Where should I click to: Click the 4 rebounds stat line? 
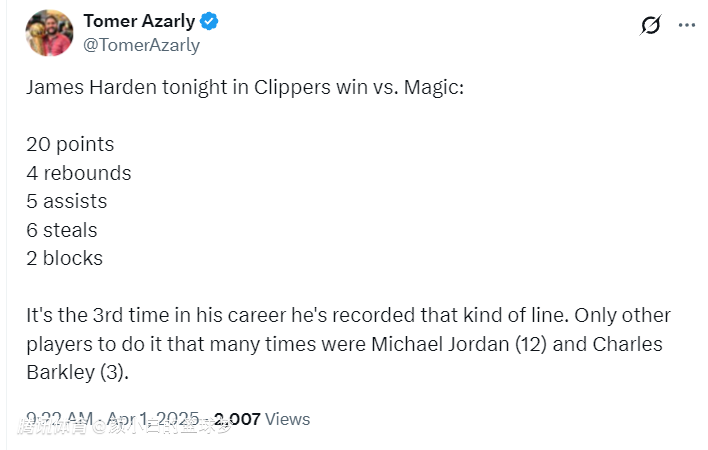pyautogui.click(x=79, y=173)
